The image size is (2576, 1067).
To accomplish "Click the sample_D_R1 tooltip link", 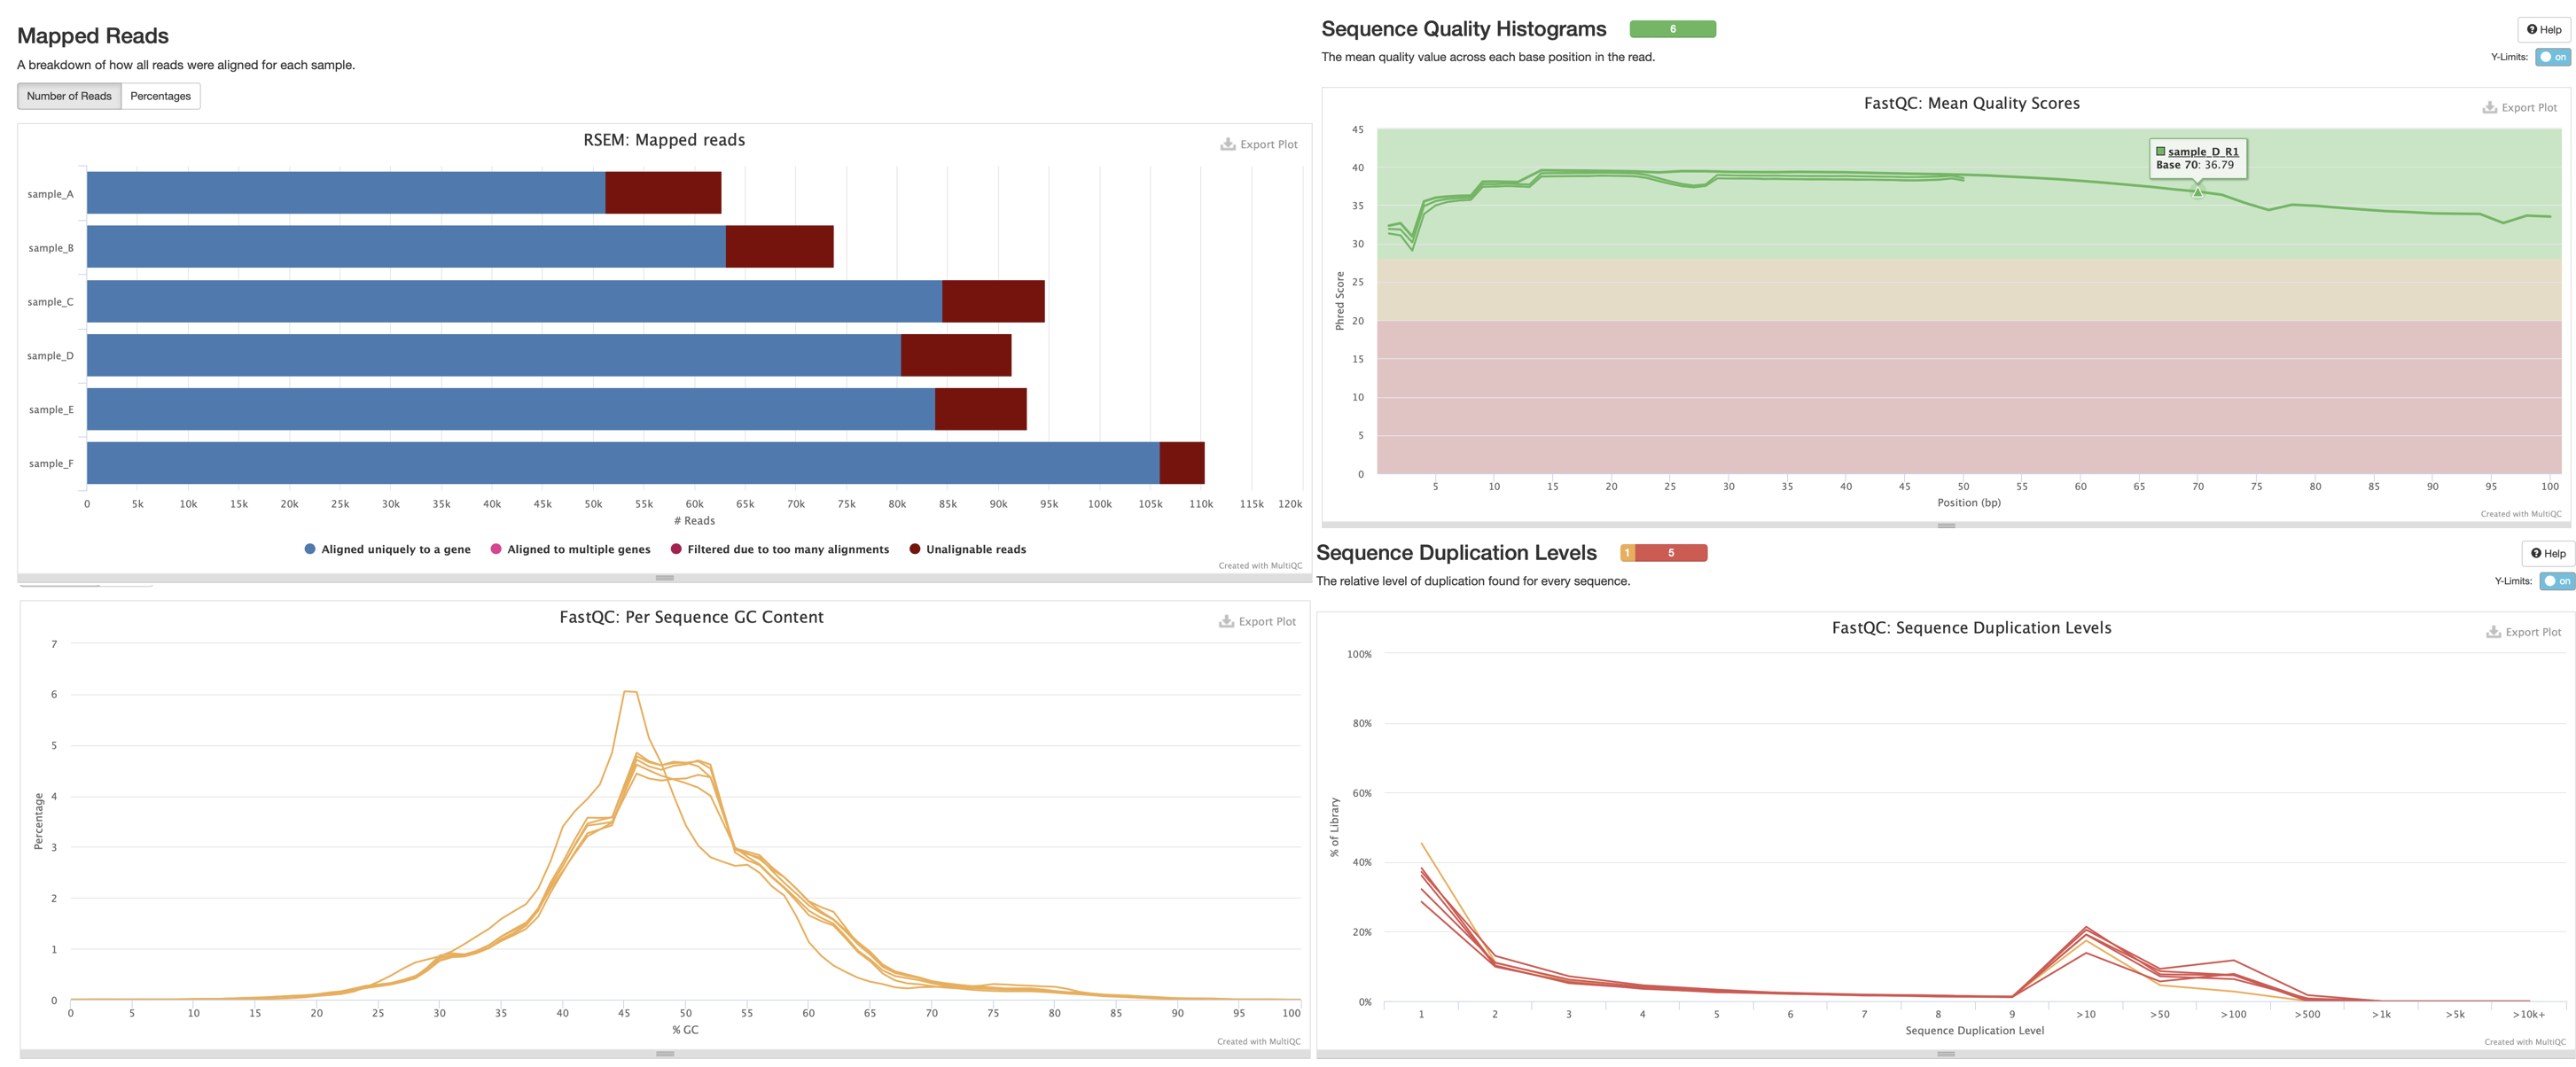I will [2203, 152].
